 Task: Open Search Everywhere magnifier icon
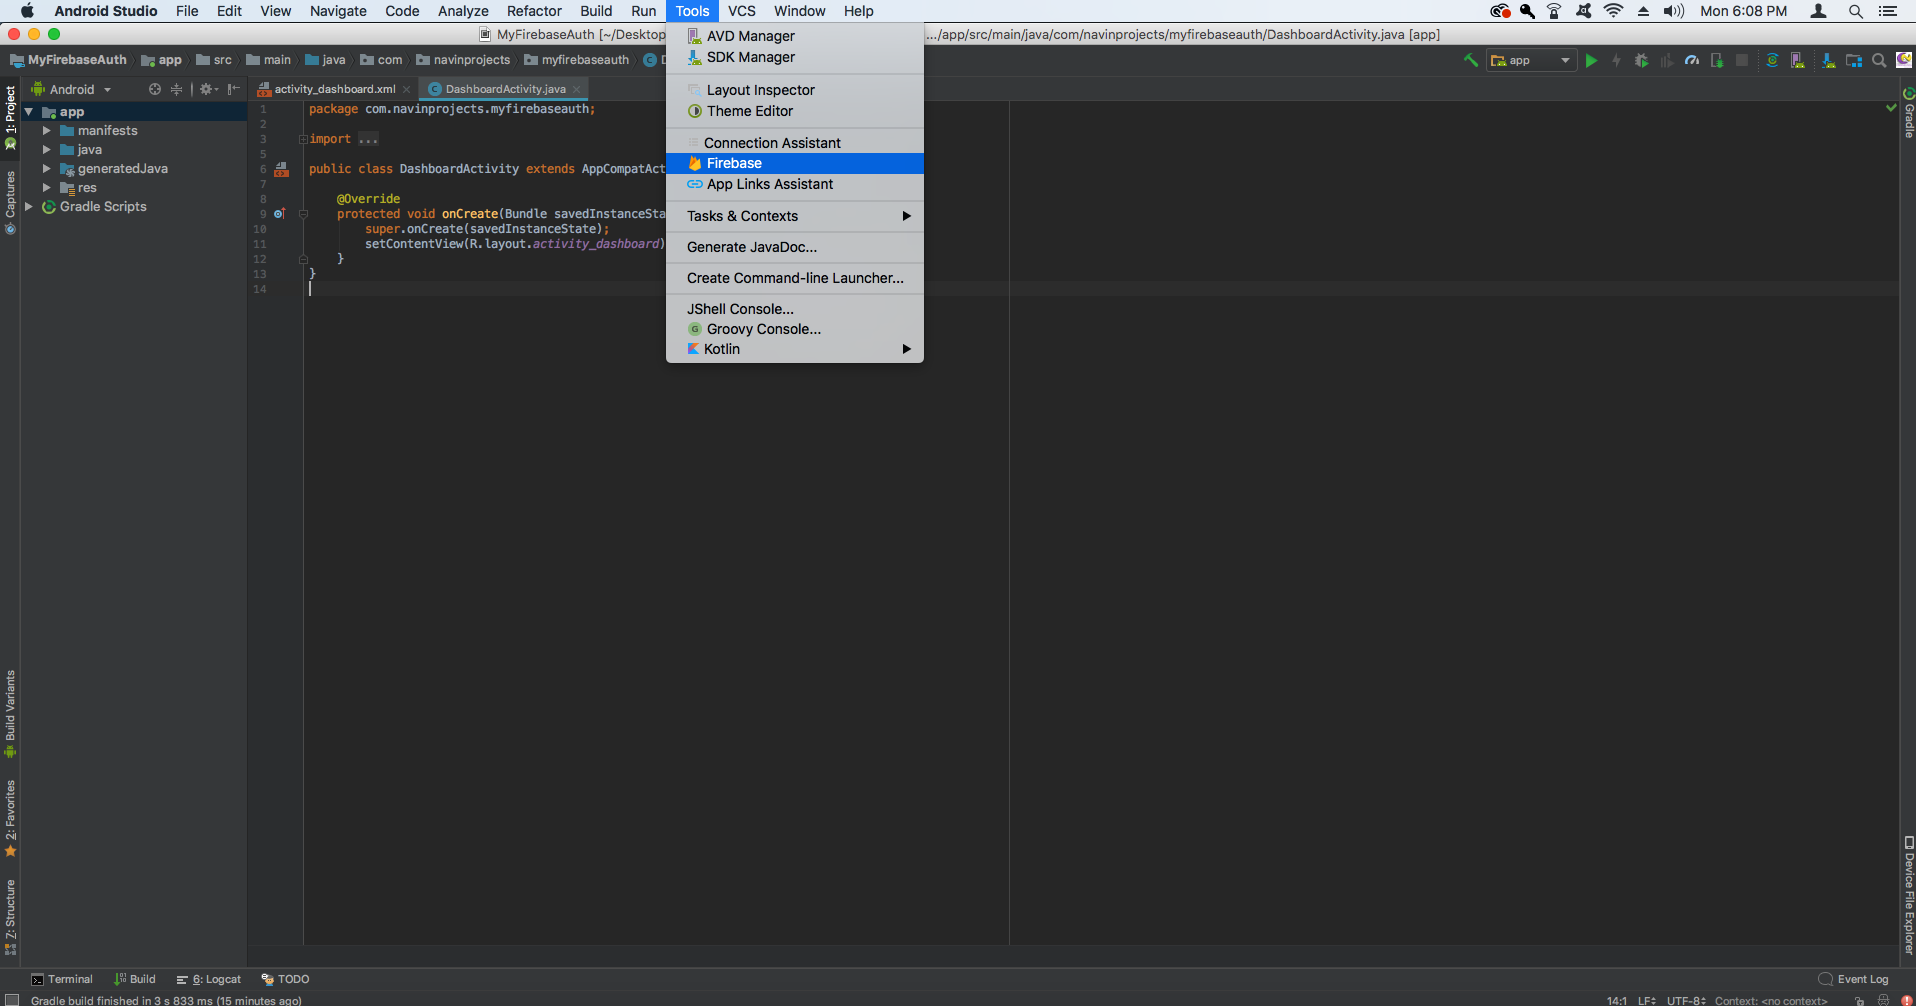[x=1879, y=60]
